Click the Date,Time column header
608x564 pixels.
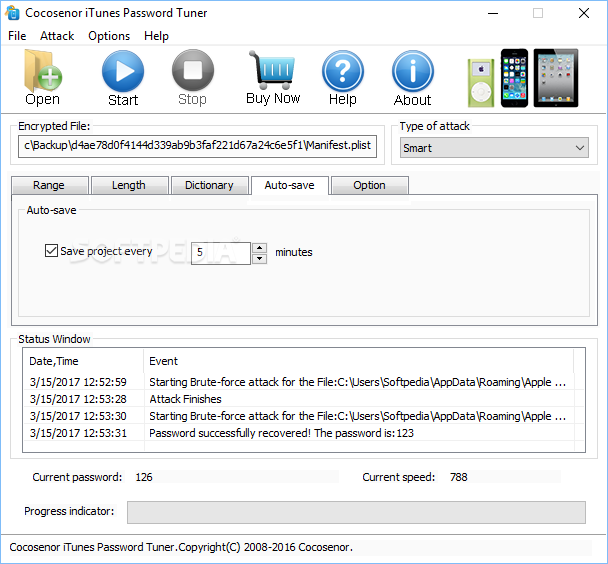[83, 361]
